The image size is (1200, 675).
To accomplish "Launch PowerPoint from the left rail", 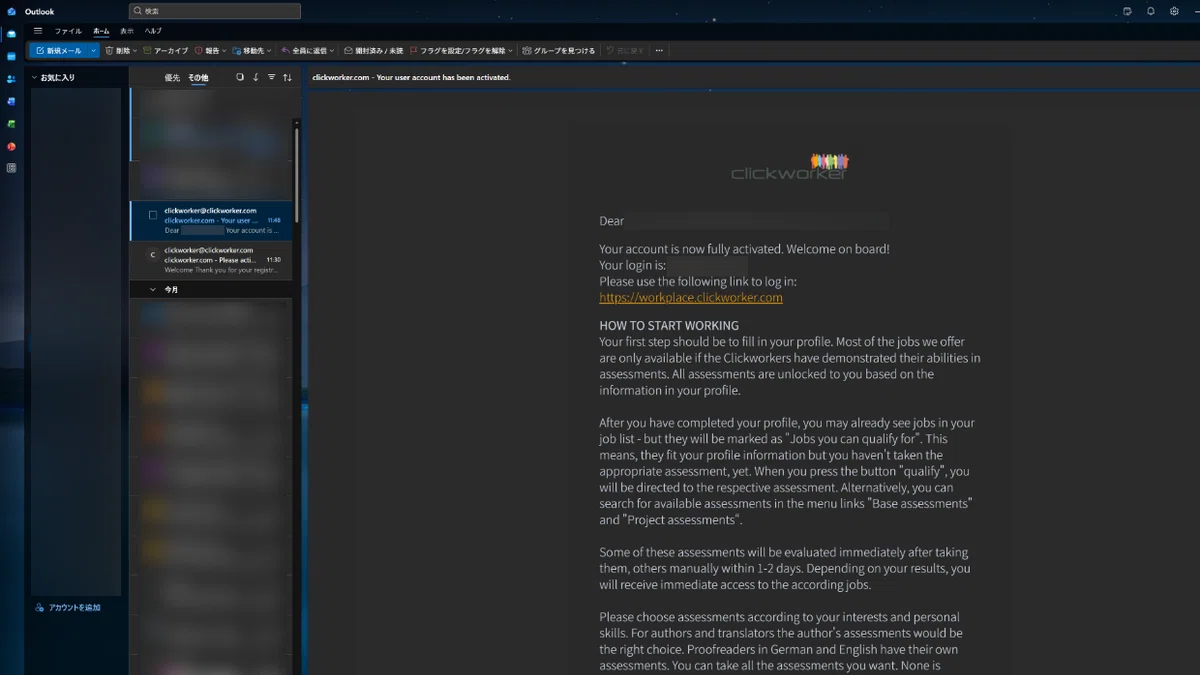I will (11, 146).
